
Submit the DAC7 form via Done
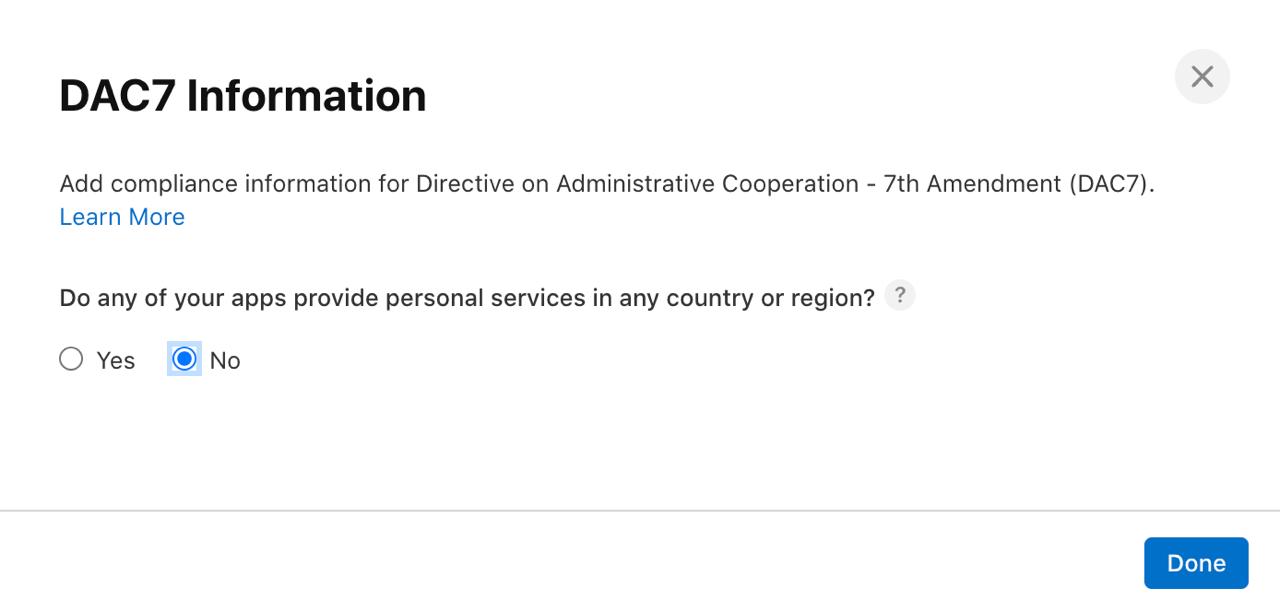point(1196,563)
